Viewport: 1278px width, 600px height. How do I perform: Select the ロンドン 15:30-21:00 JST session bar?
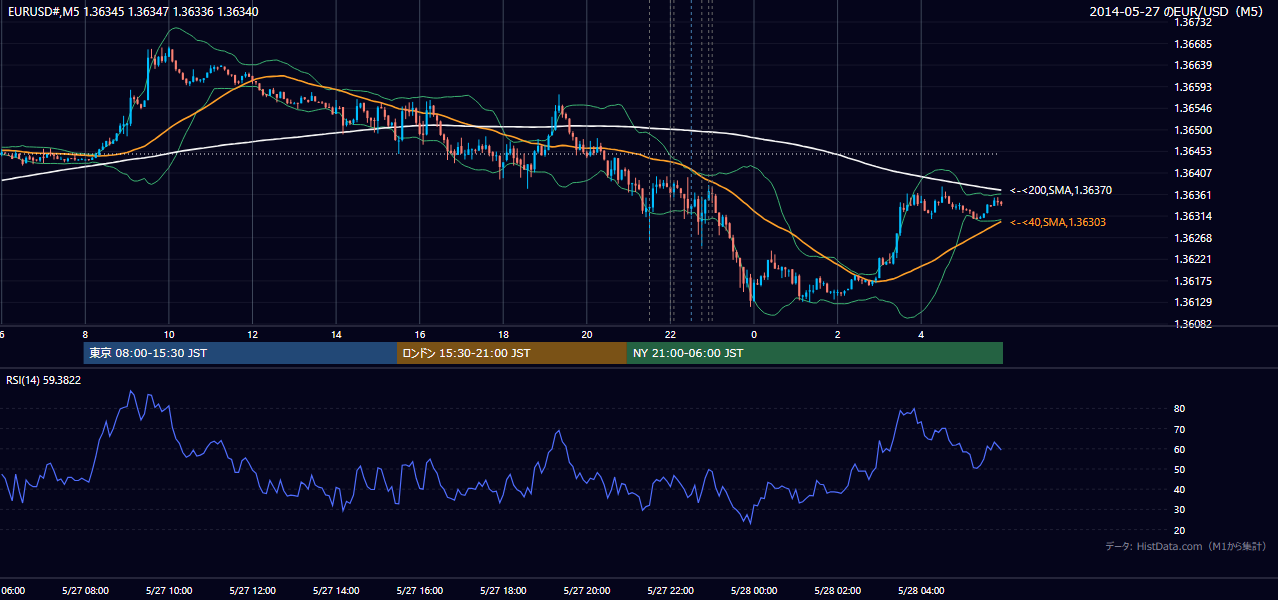point(512,353)
